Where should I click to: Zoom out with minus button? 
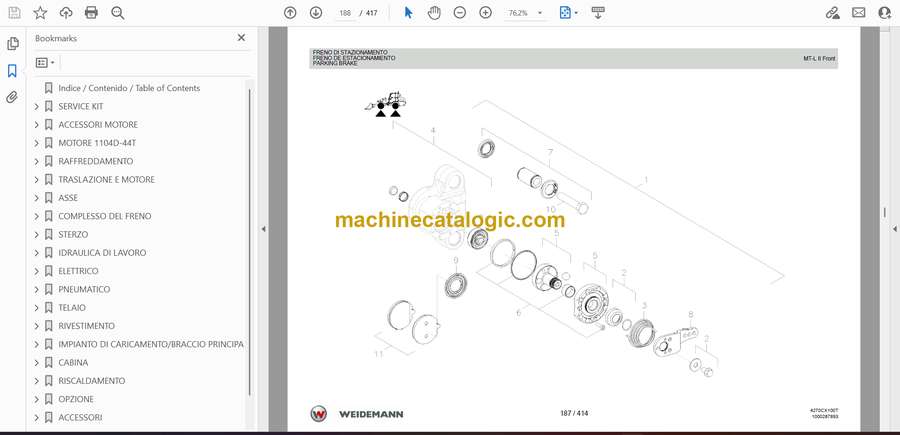tap(460, 13)
